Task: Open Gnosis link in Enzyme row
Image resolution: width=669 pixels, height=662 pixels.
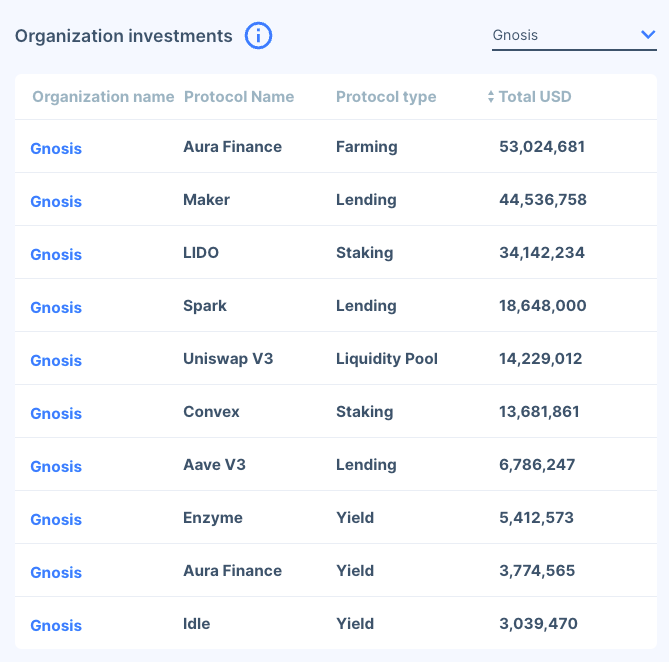Action: [56, 520]
